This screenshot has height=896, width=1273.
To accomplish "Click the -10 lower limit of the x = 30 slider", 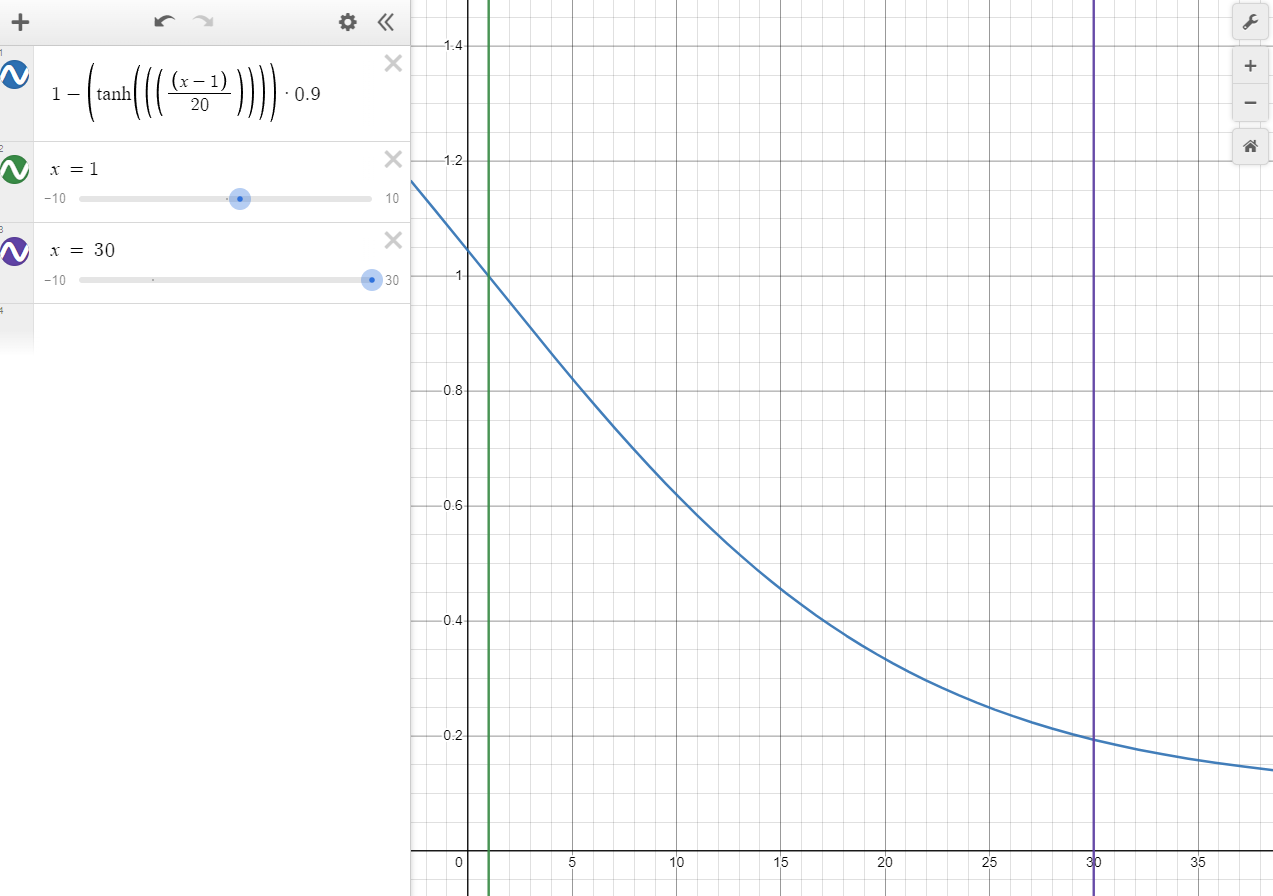I will coord(55,280).
